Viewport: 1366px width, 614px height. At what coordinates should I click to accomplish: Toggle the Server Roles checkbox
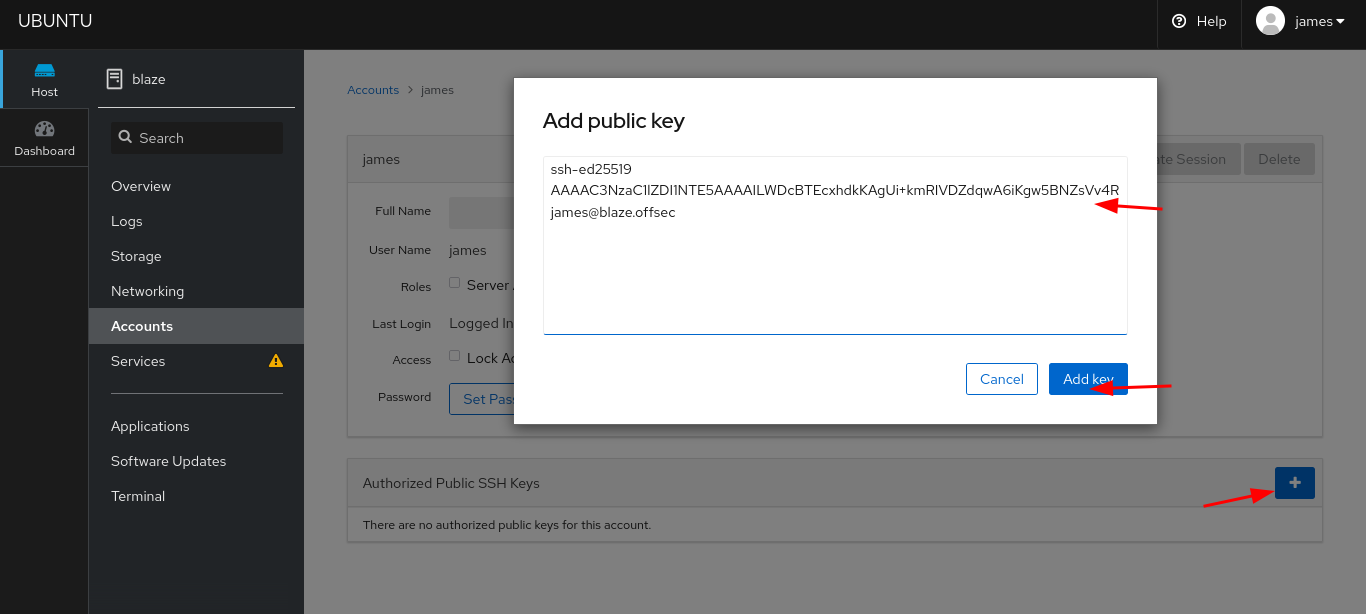click(x=455, y=283)
